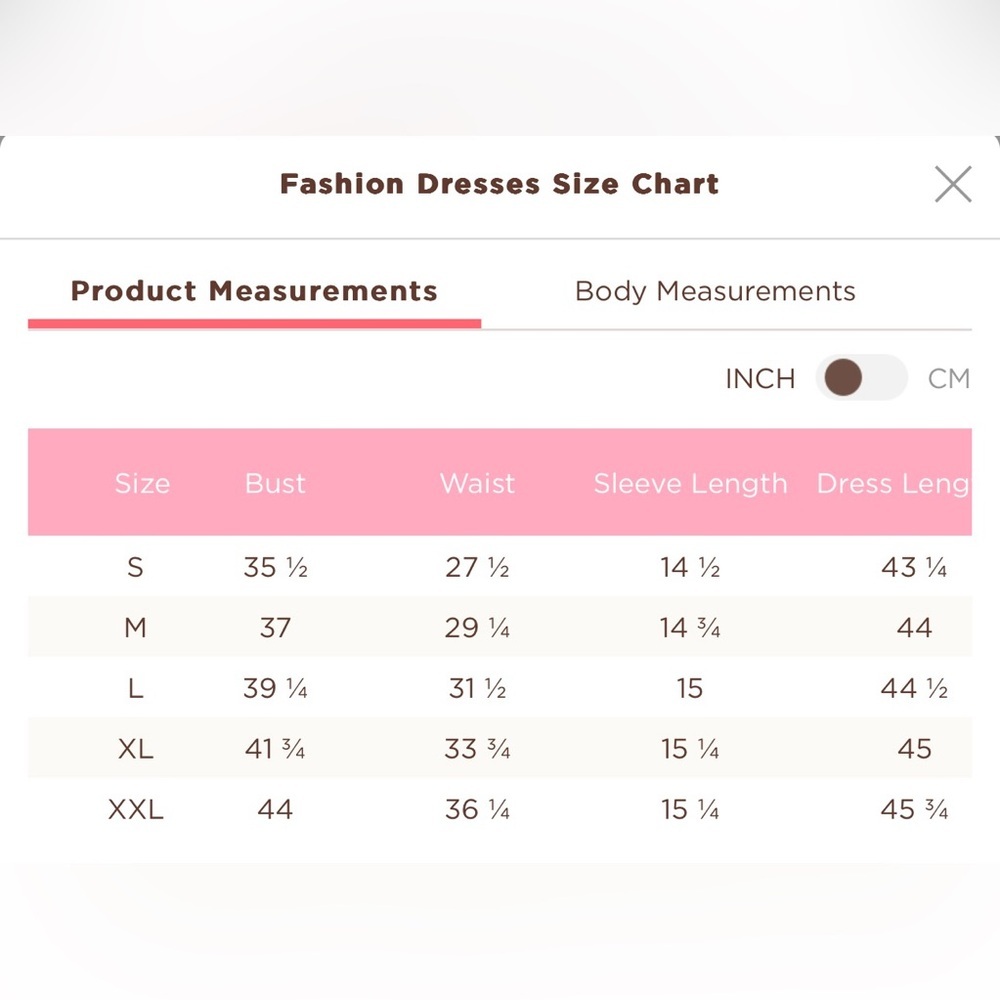The height and width of the screenshot is (1000, 1000).
Task: Click the Bust column header
Action: click(x=275, y=483)
